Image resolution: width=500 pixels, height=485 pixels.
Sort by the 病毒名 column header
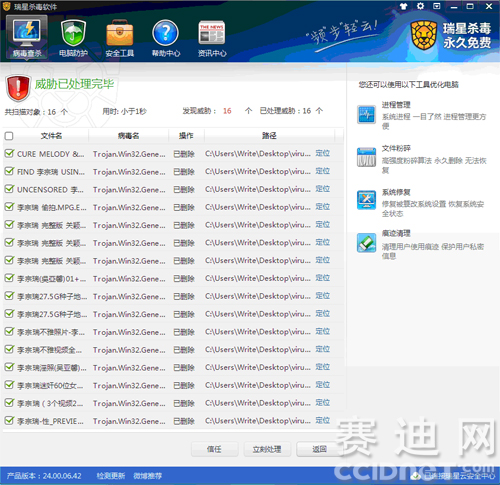click(x=129, y=136)
